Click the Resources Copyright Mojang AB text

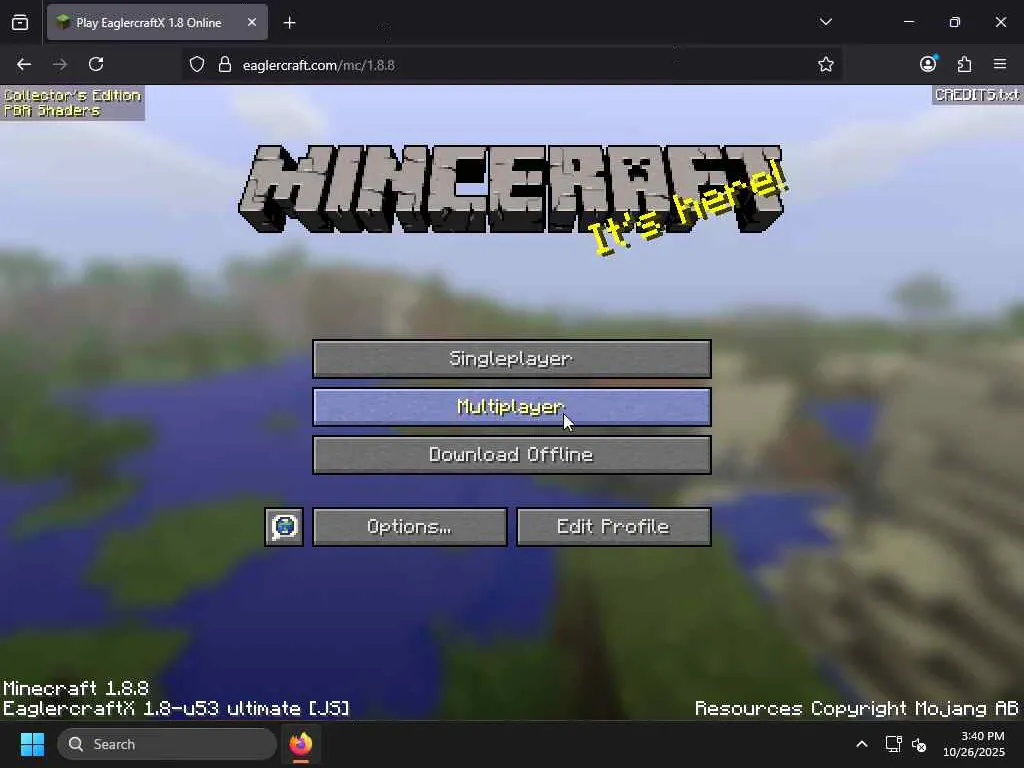click(x=856, y=709)
